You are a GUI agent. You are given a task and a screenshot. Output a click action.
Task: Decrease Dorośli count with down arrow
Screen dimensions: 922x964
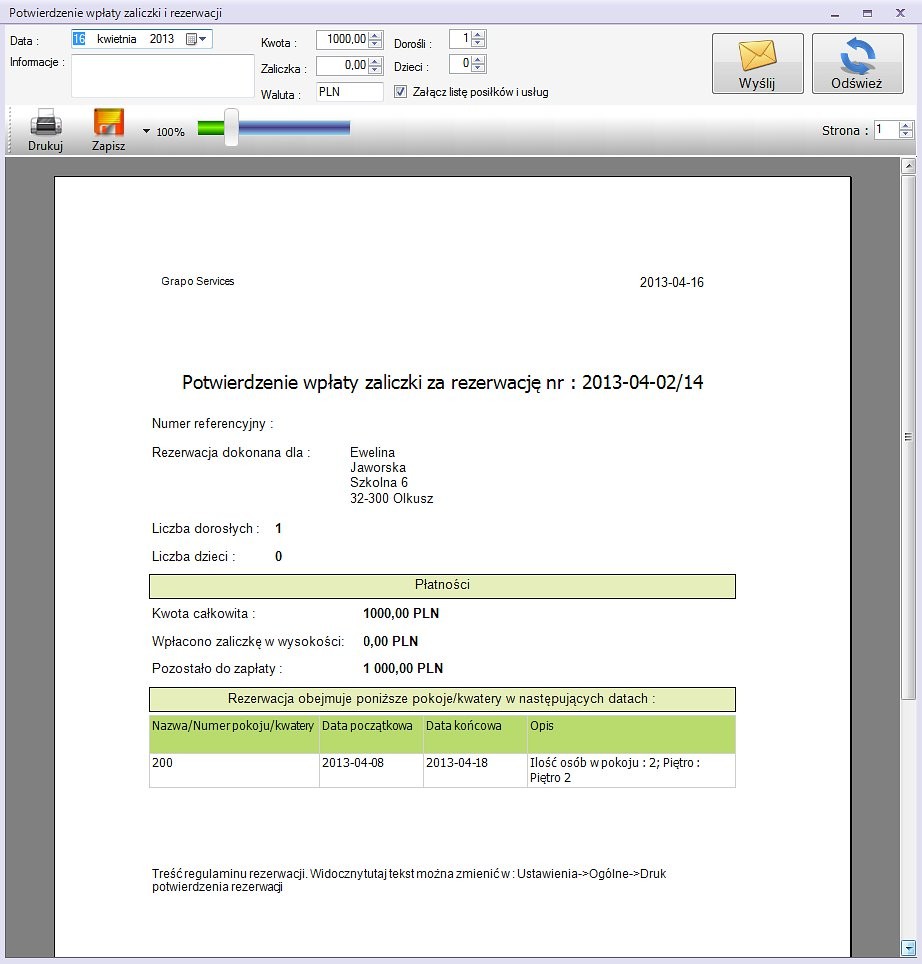[x=478, y=43]
